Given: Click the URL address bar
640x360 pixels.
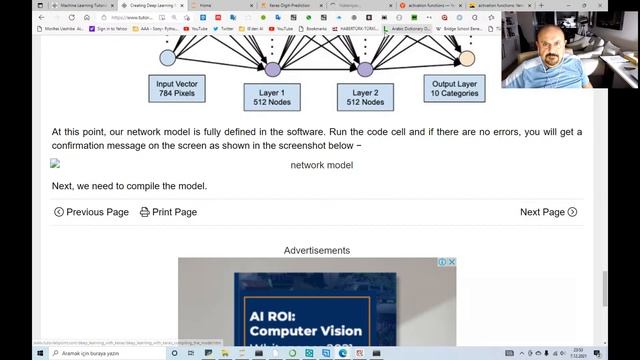Looking at the screenshot, I should point(131,18).
